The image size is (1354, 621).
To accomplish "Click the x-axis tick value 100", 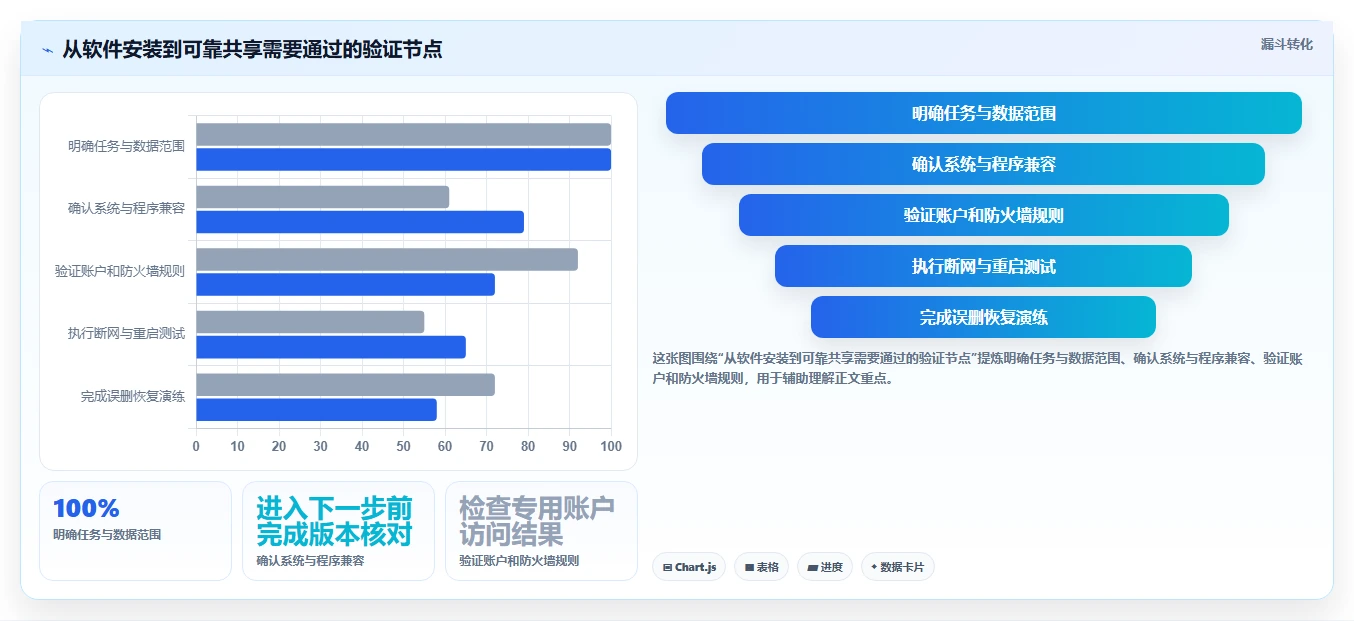I will tap(611, 446).
